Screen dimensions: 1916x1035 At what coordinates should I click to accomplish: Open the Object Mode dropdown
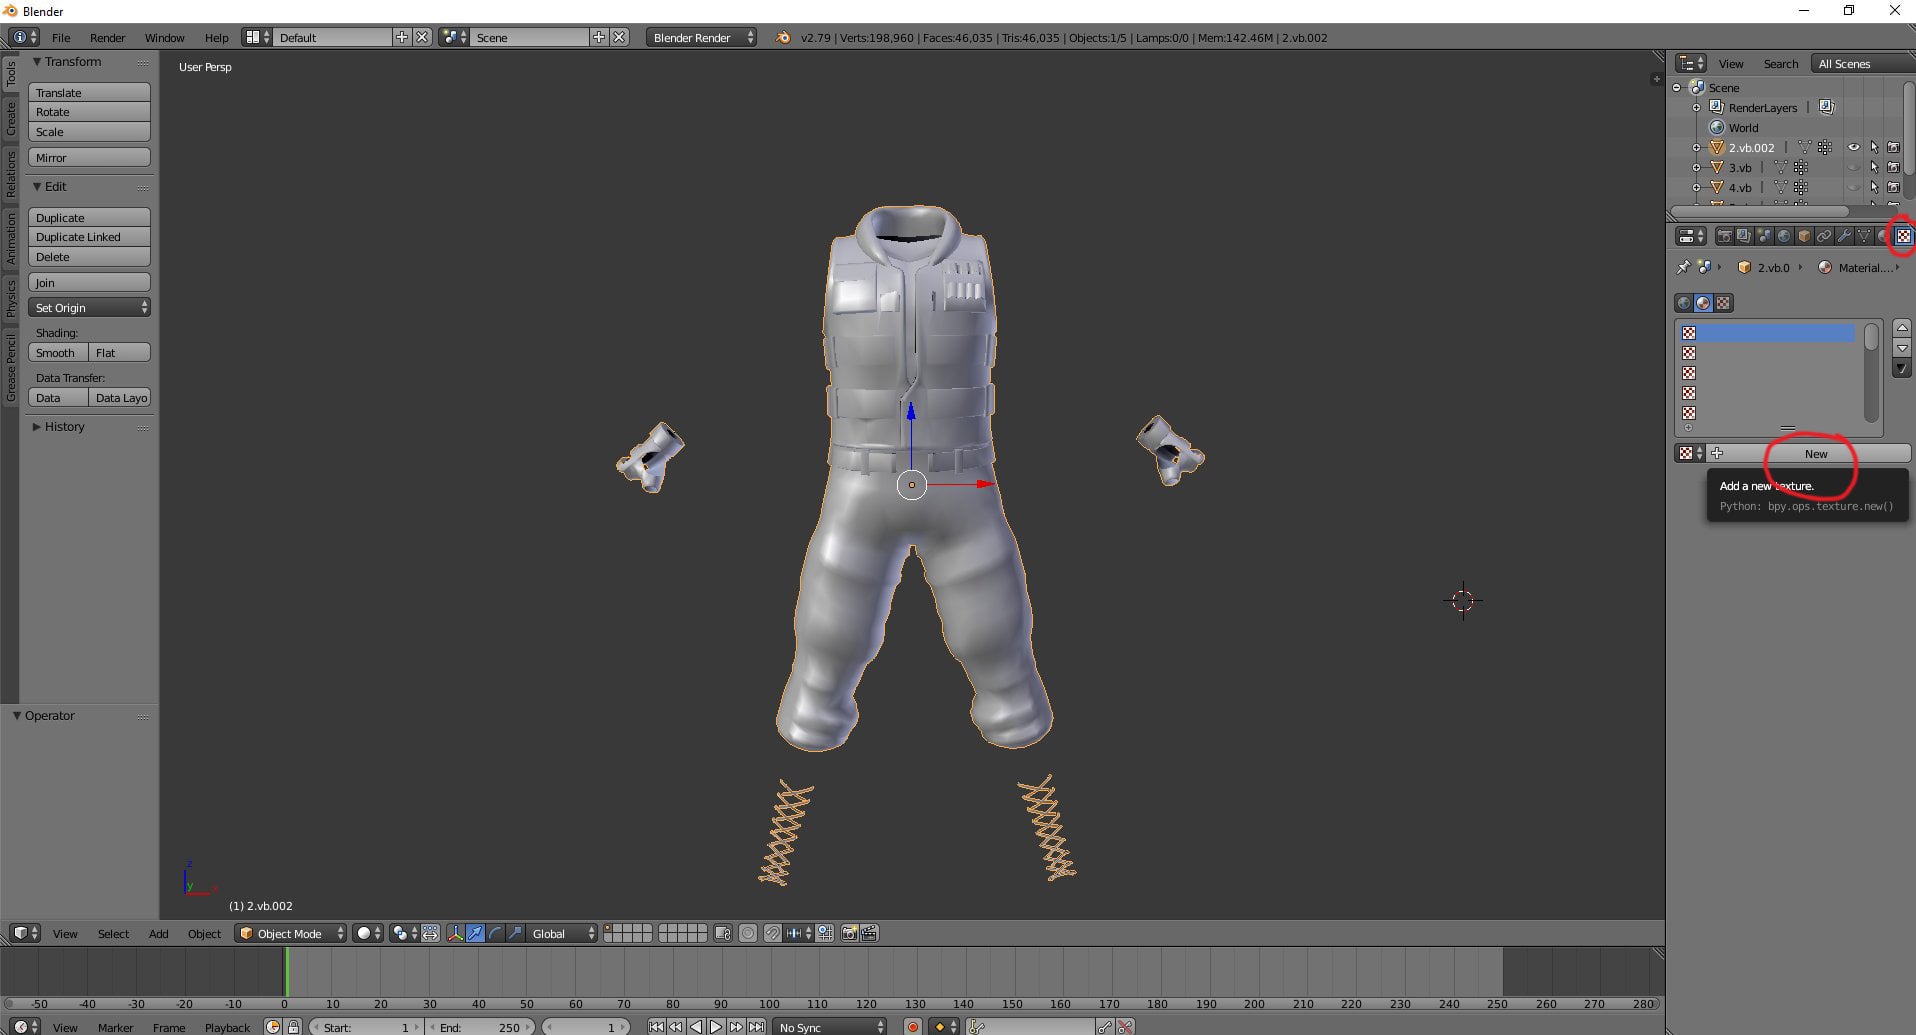point(291,933)
